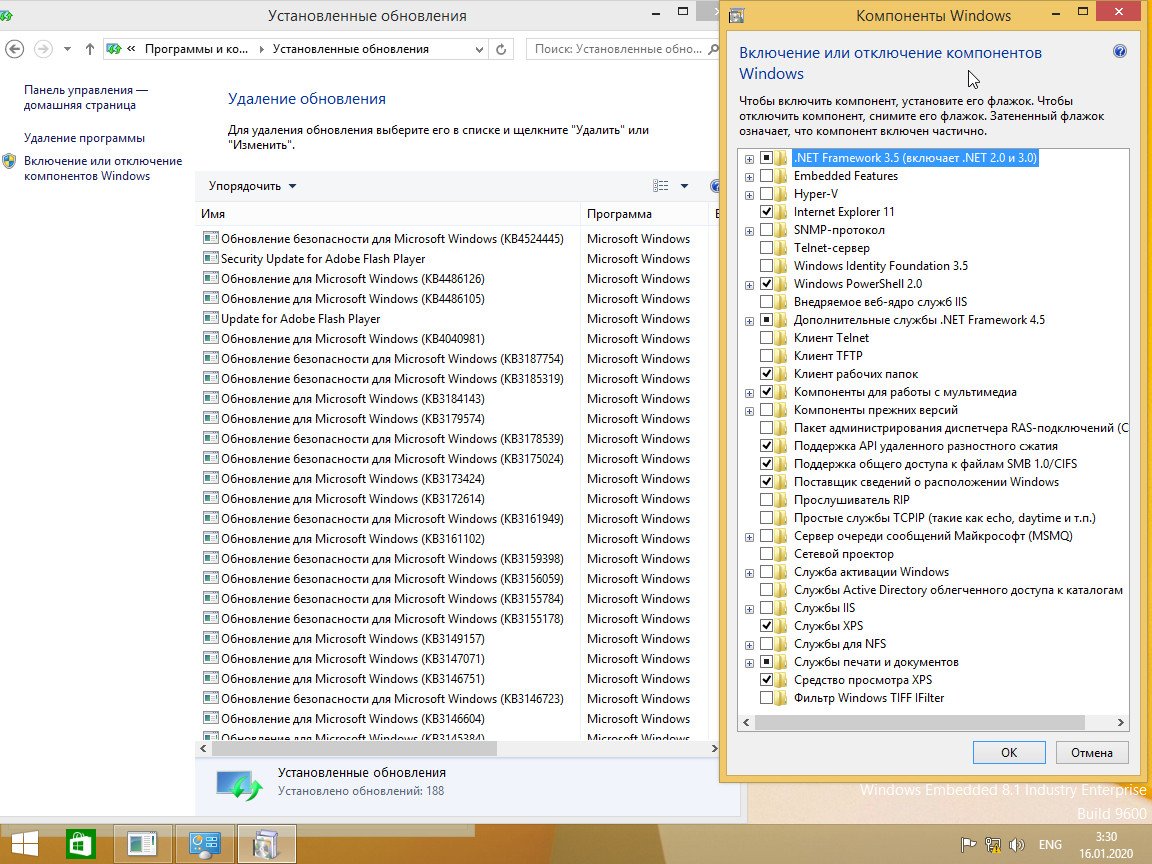The image size is (1152, 864).
Task: Sort by the Программа column header
Action: [x=619, y=214]
